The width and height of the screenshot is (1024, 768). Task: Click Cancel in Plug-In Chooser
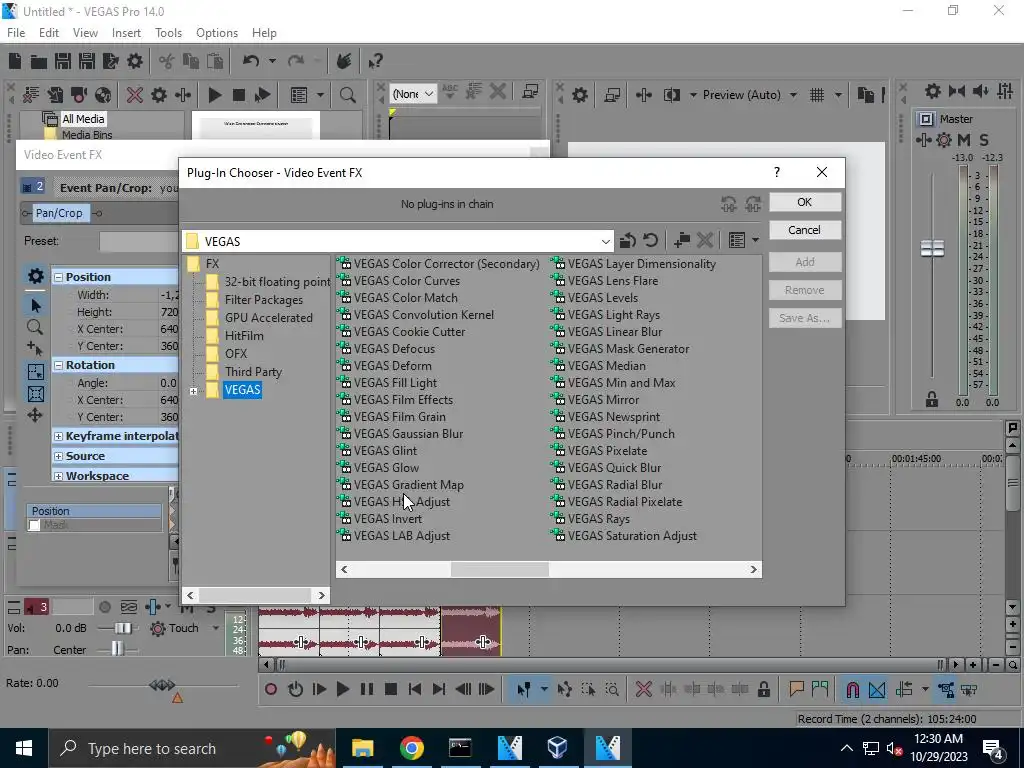pos(805,230)
